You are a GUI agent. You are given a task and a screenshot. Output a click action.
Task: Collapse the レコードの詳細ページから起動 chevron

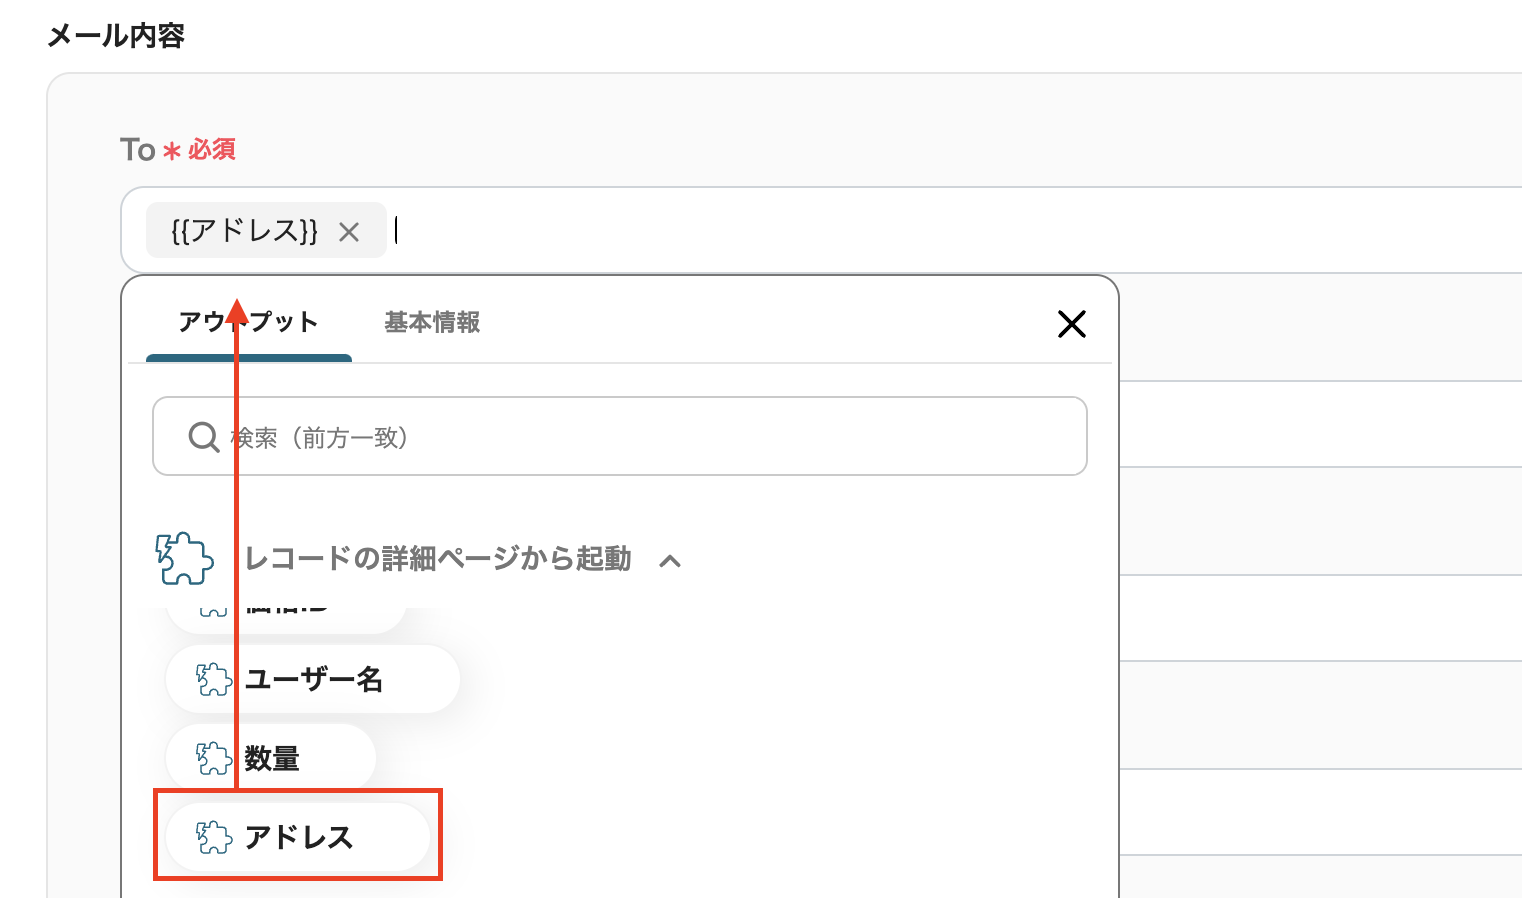670,561
